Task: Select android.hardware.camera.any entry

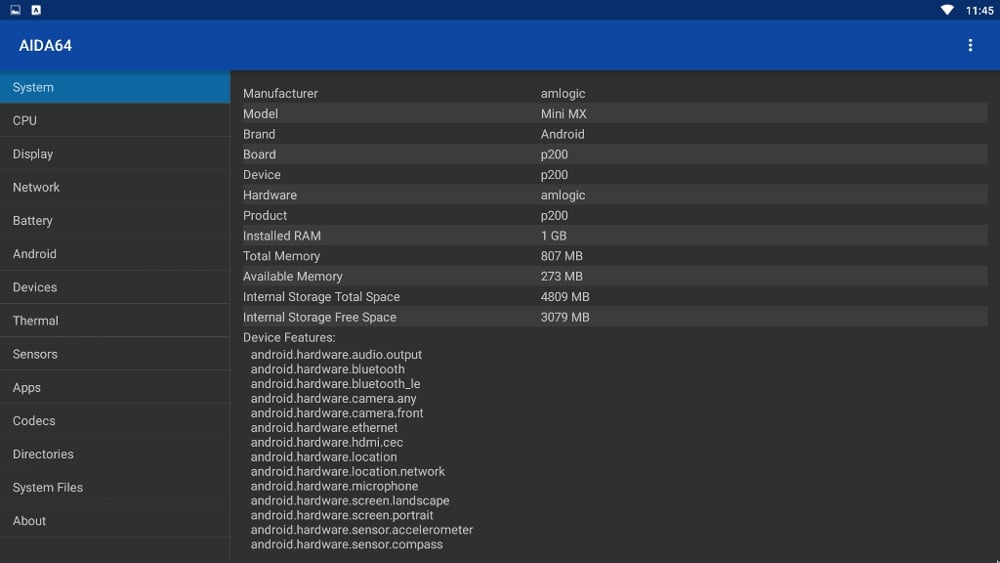Action: [333, 398]
